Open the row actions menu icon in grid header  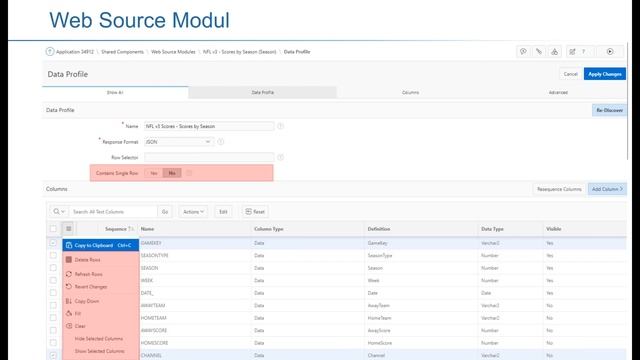pos(68,229)
